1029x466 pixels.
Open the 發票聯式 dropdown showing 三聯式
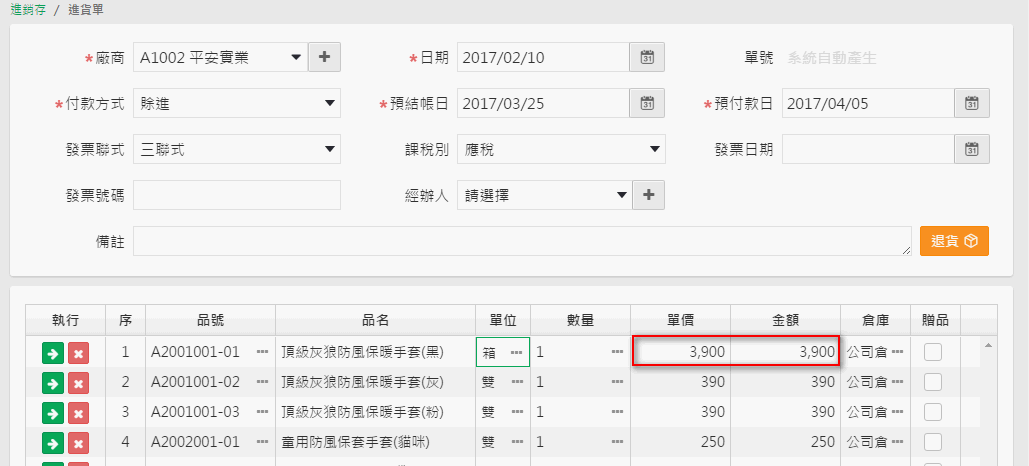[237, 149]
